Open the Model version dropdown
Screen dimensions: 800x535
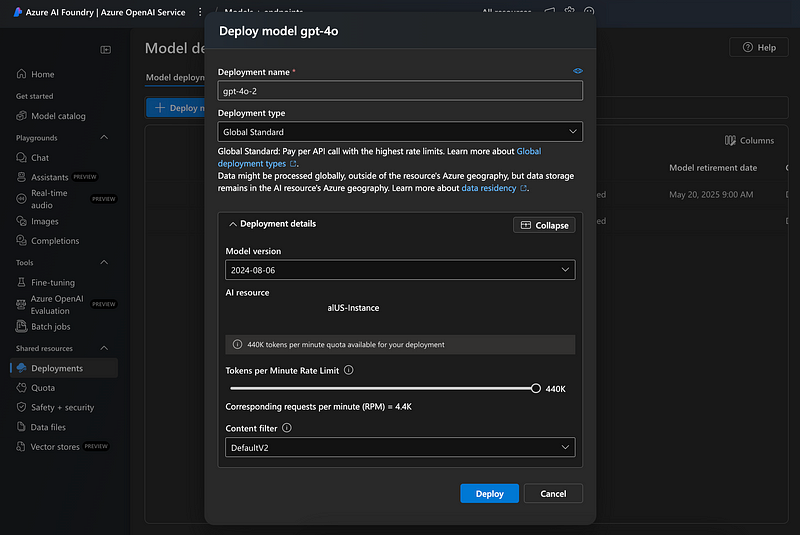pos(400,270)
